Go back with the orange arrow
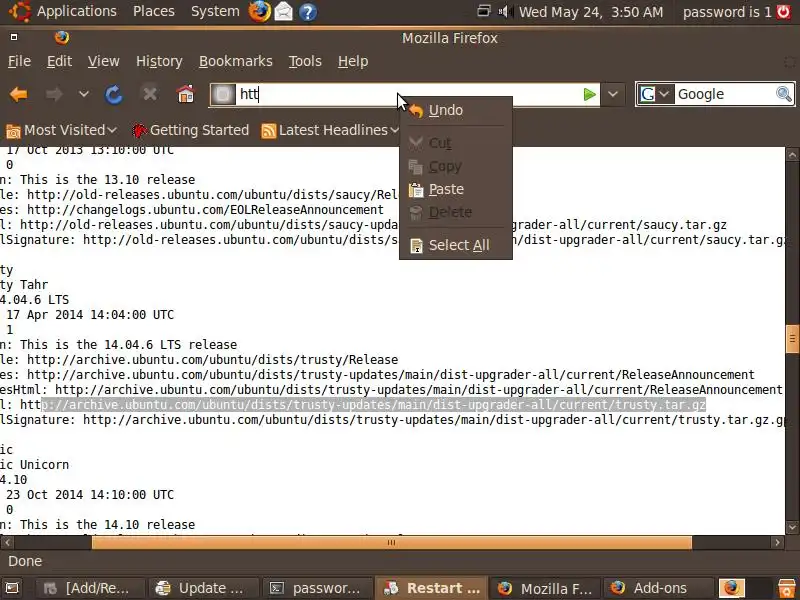This screenshot has width=800, height=600. click(19, 94)
